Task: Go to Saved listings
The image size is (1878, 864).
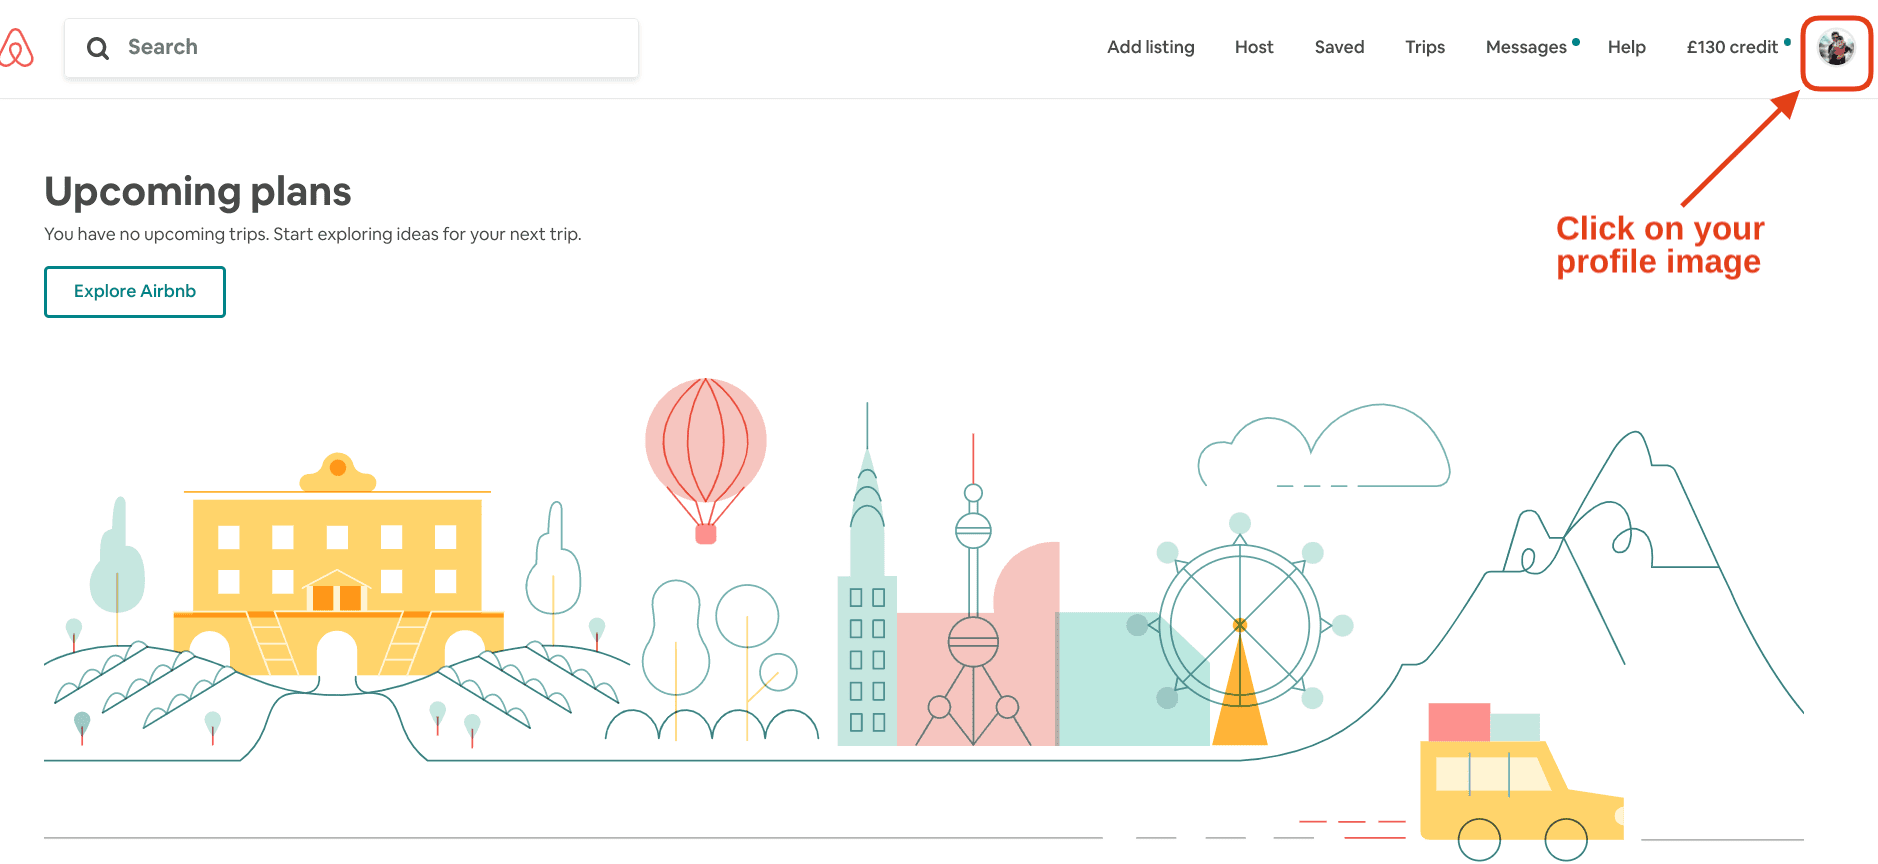Action: point(1339,47)
